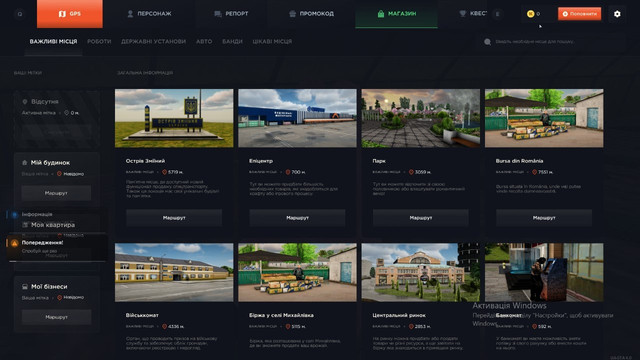
Task: Click the icon beside Мої бізнеси
Action: [25, 287]
